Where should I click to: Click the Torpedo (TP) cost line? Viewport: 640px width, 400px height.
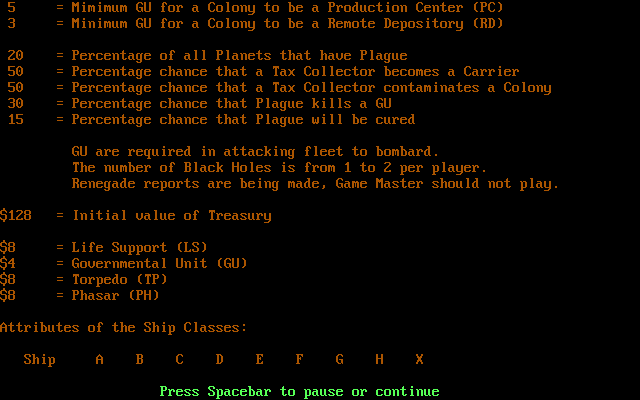click(84, 280)
